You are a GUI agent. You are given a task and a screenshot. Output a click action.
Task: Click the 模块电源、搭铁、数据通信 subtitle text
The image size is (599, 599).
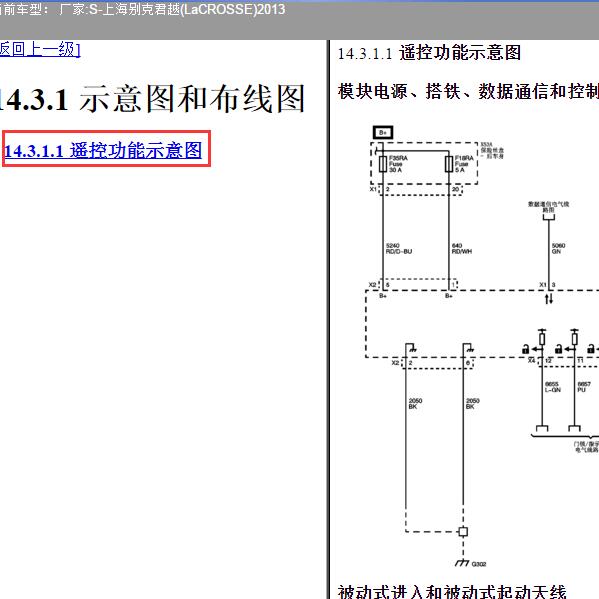coord(468,92)
